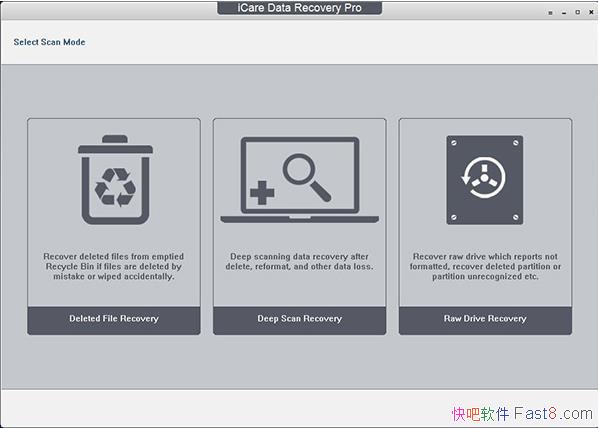Image resolution: width=598 pixels, height=428 pixels.
Task: Click the iCare Data Recovery Pro title
Action: [299, 8]
